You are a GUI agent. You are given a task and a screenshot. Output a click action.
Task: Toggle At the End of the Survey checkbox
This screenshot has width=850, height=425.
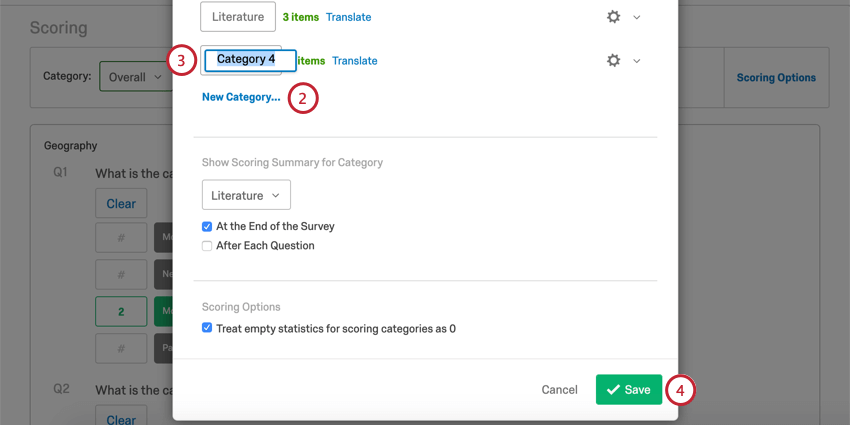(x=207, y=227)
